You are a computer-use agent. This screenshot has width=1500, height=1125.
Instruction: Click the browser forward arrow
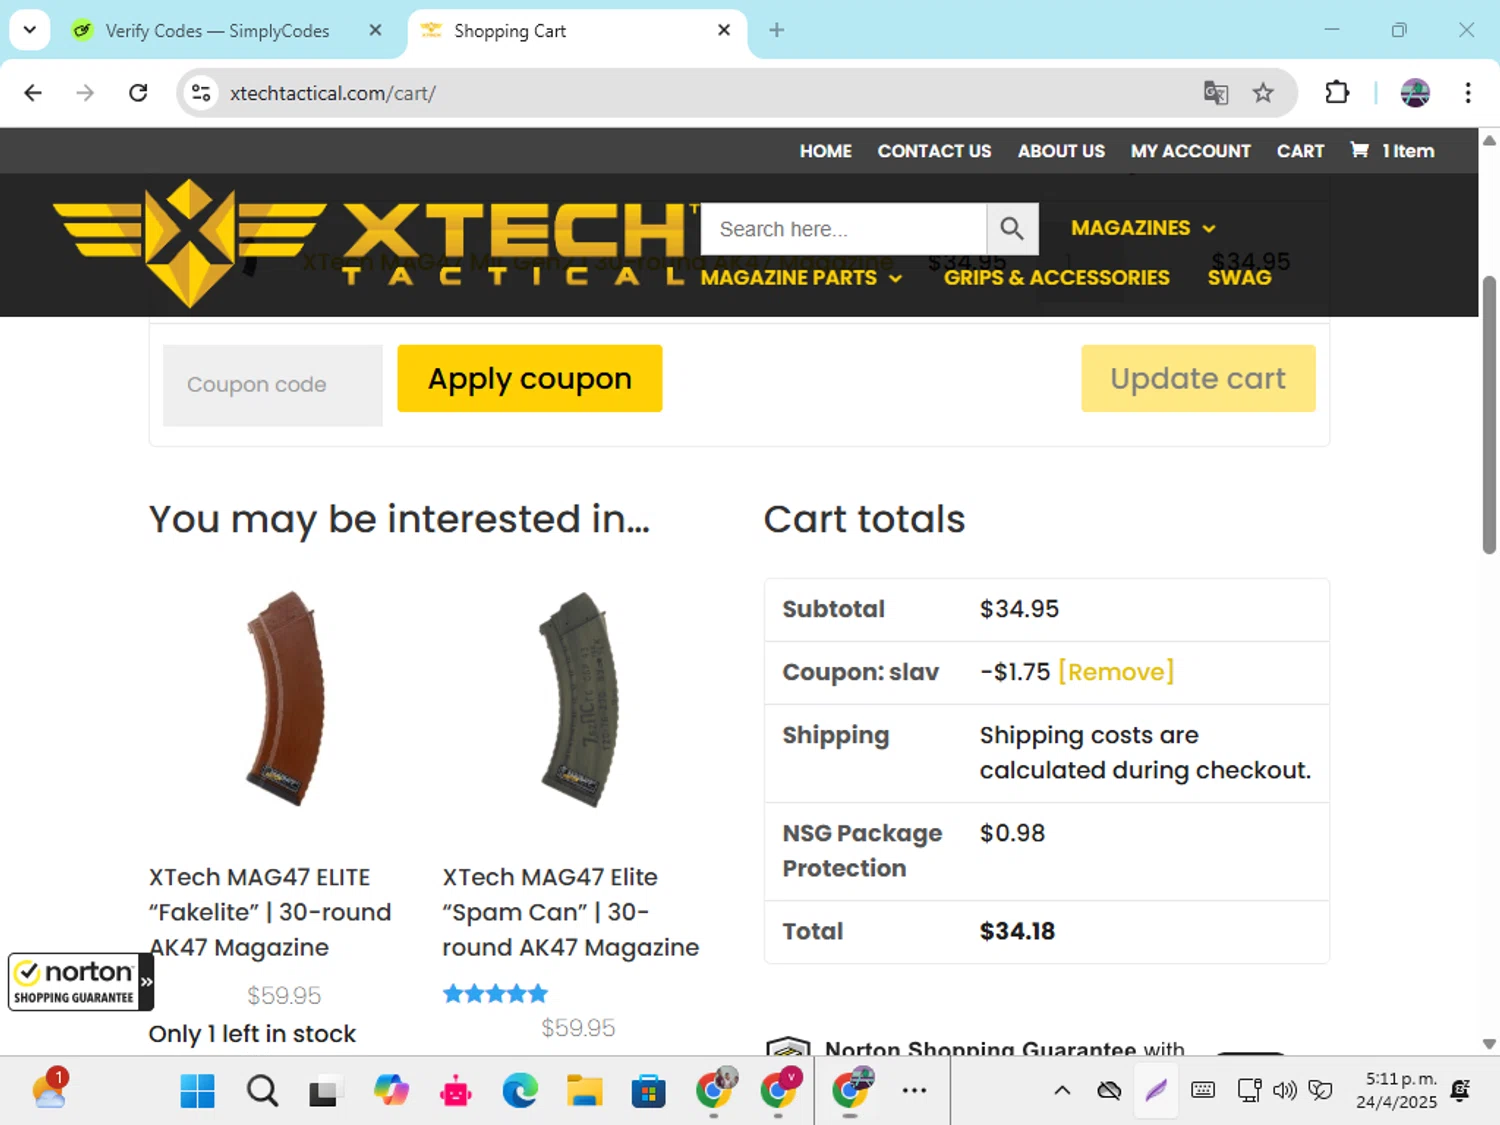click(x=85, y=93)
